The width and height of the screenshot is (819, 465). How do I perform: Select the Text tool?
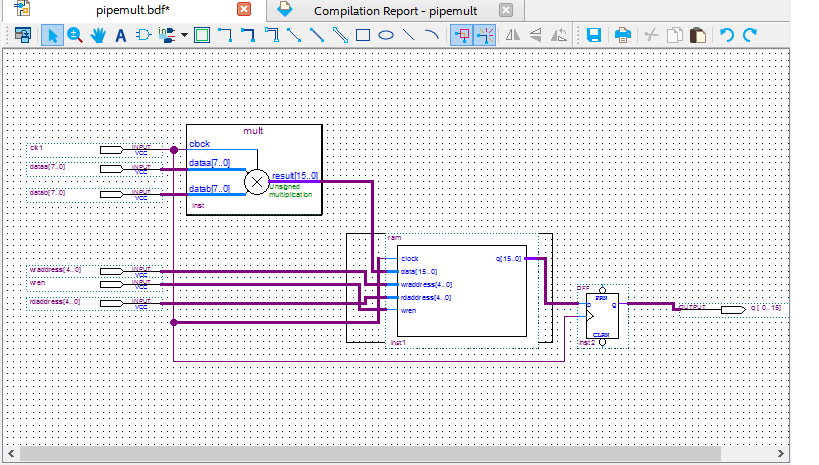tap(121, 35)
